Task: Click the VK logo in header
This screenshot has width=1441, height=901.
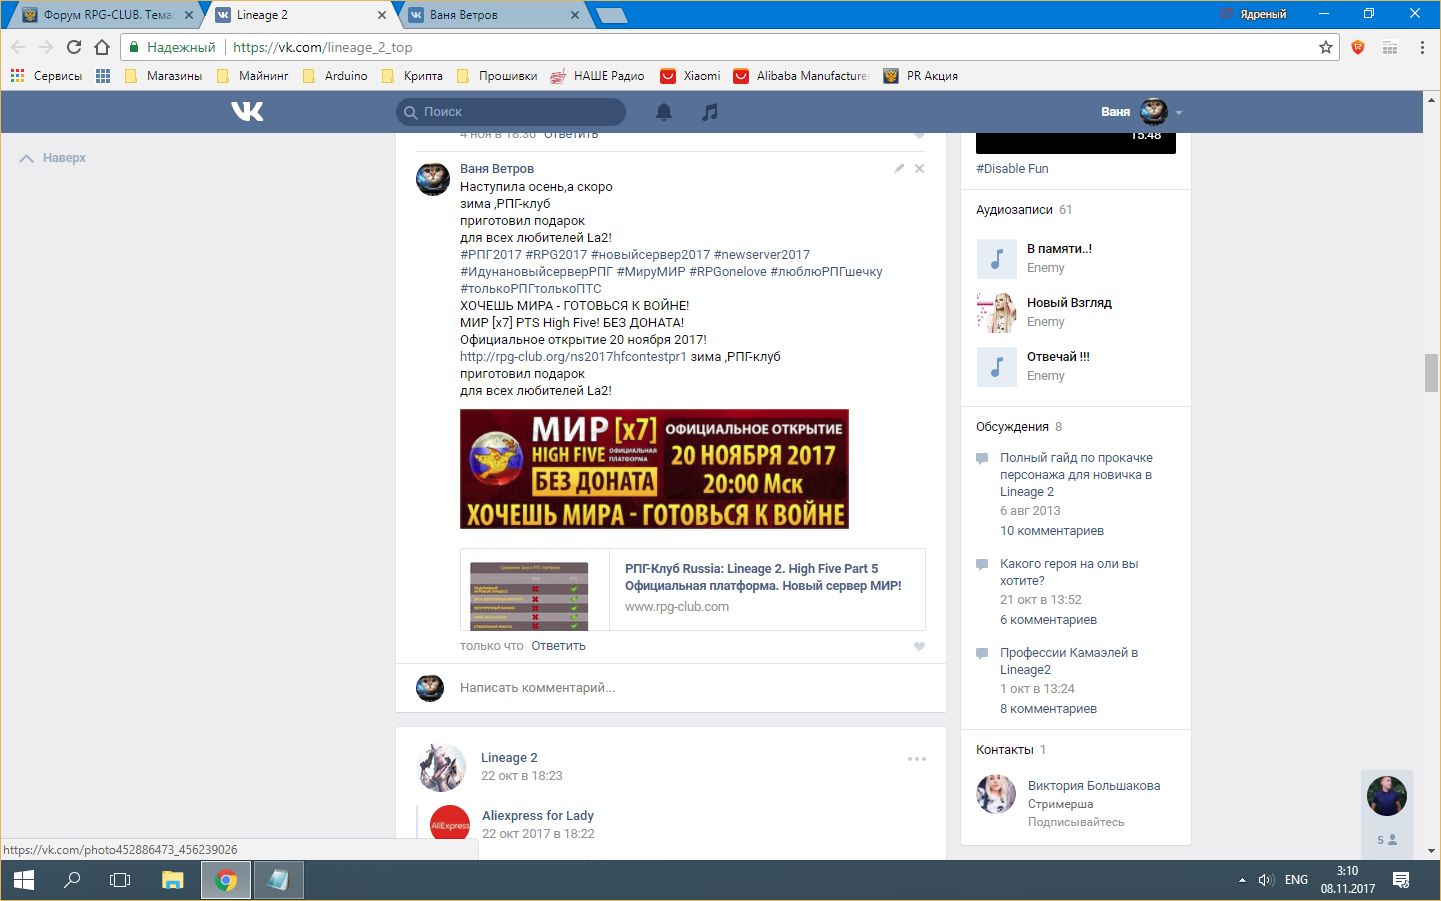Action: 247,111
